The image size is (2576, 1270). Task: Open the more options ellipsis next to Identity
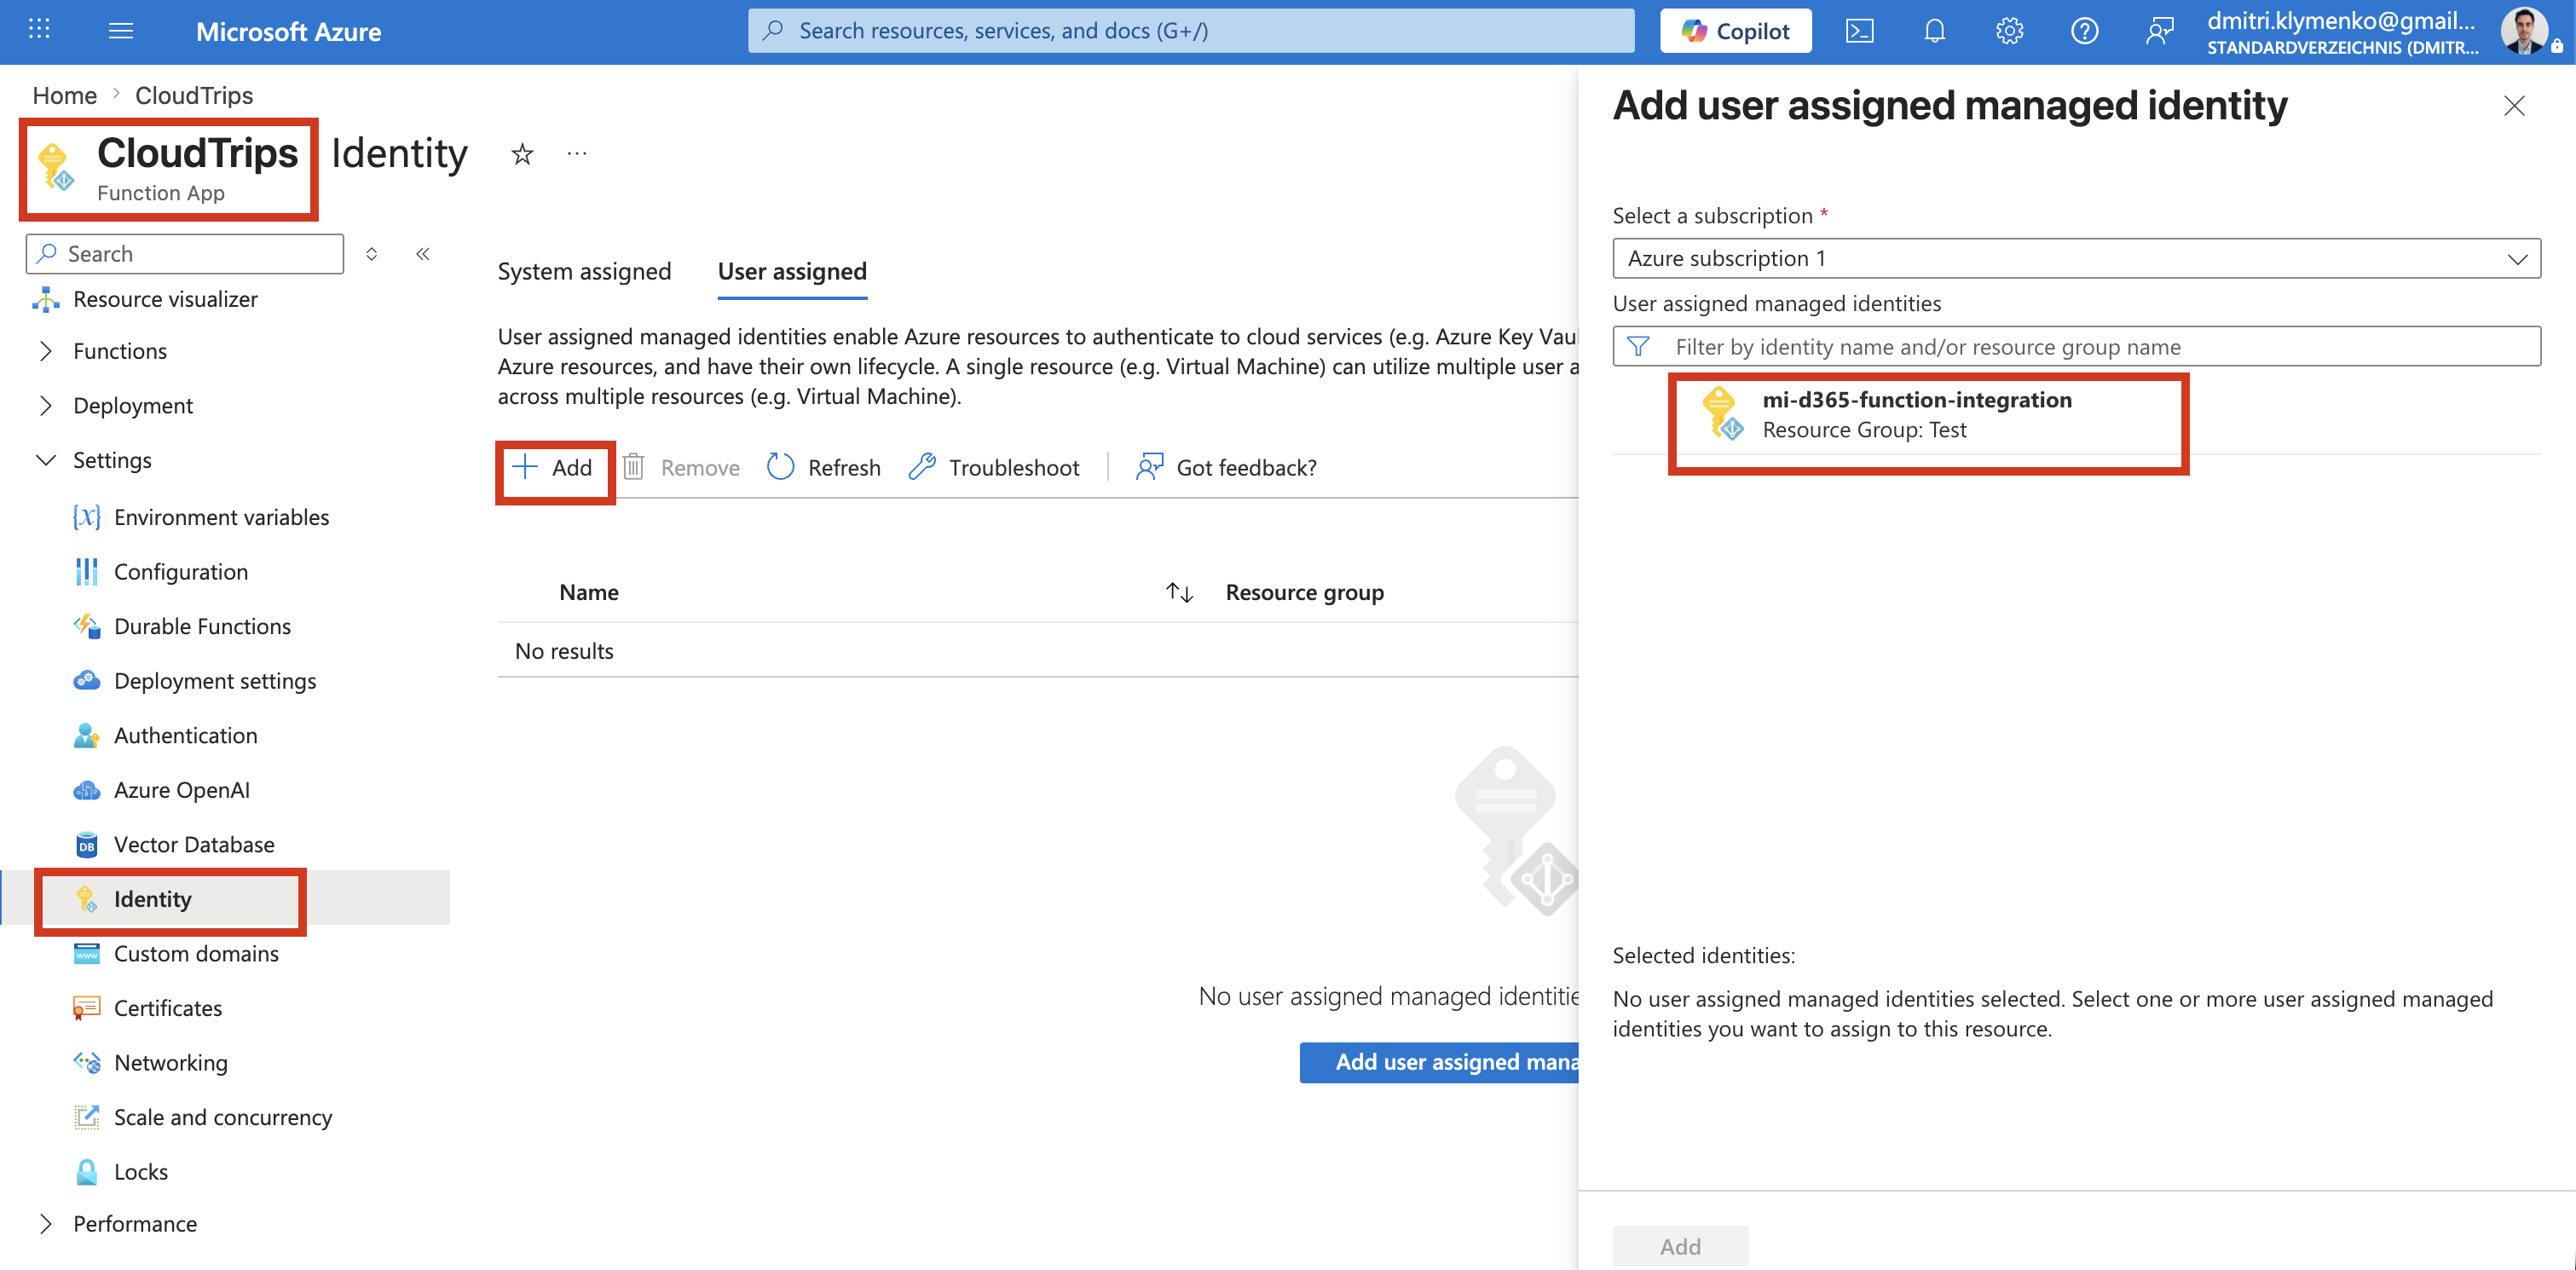tap(577, 154)
